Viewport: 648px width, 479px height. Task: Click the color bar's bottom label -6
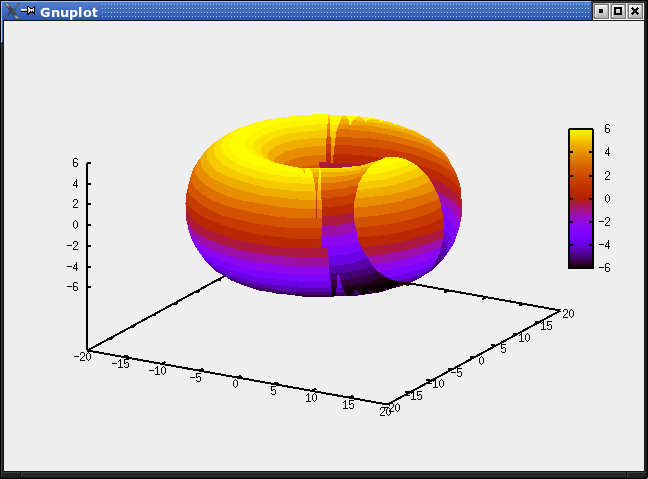605,267
